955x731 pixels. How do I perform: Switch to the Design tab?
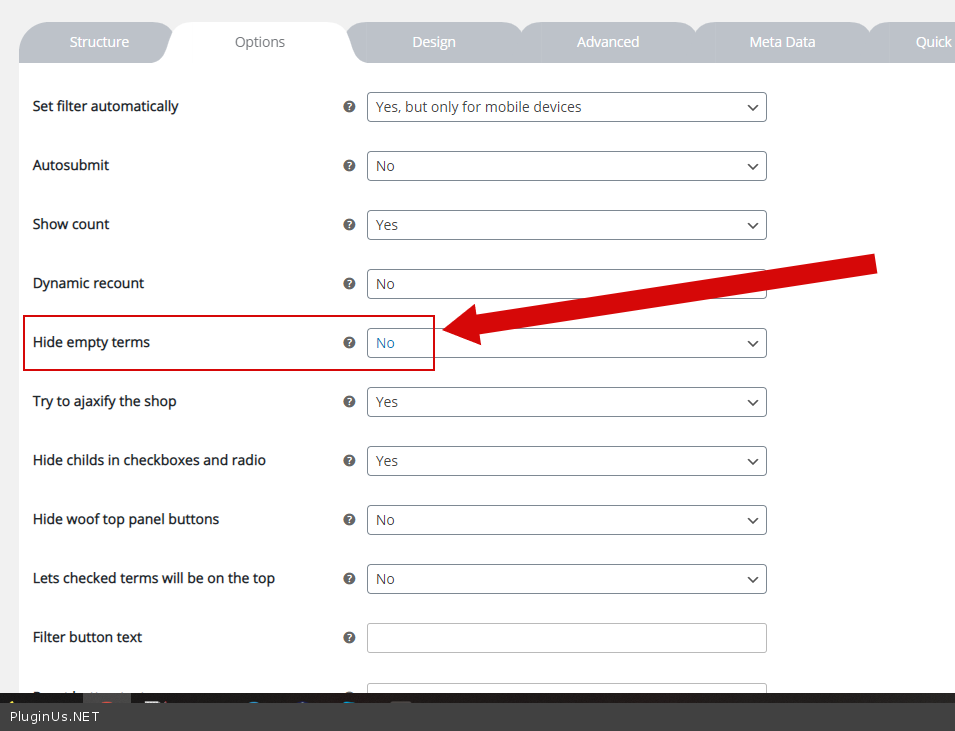click(434, 42)
